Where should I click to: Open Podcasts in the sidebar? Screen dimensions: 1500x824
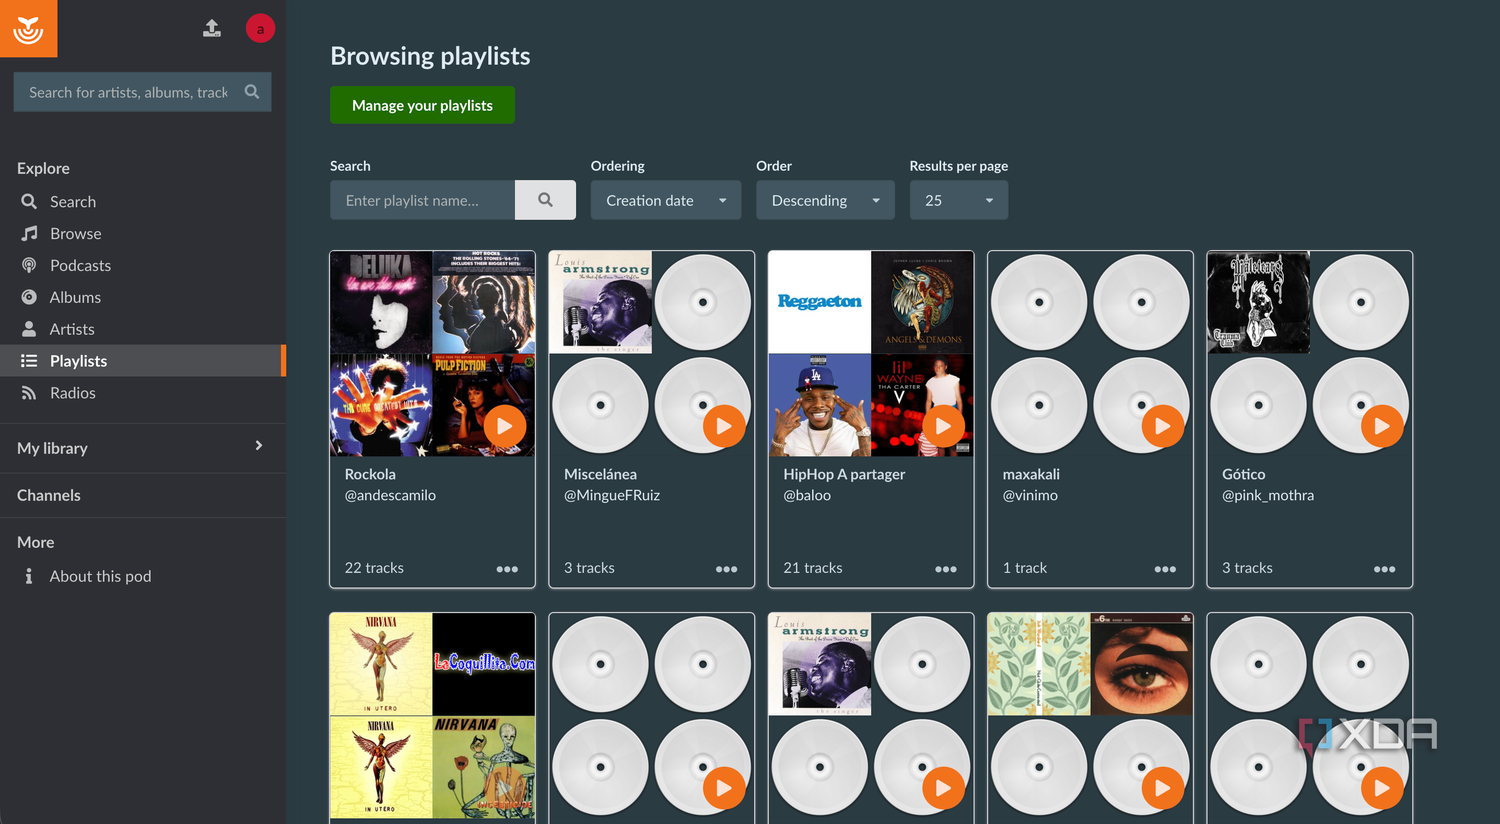click(x=143, y=266)
